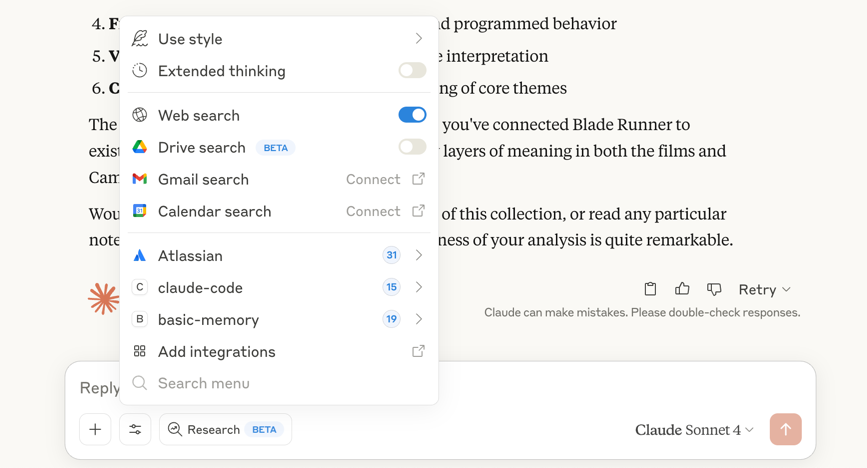Click the orange Claude starburst logo

click(104, 299)
